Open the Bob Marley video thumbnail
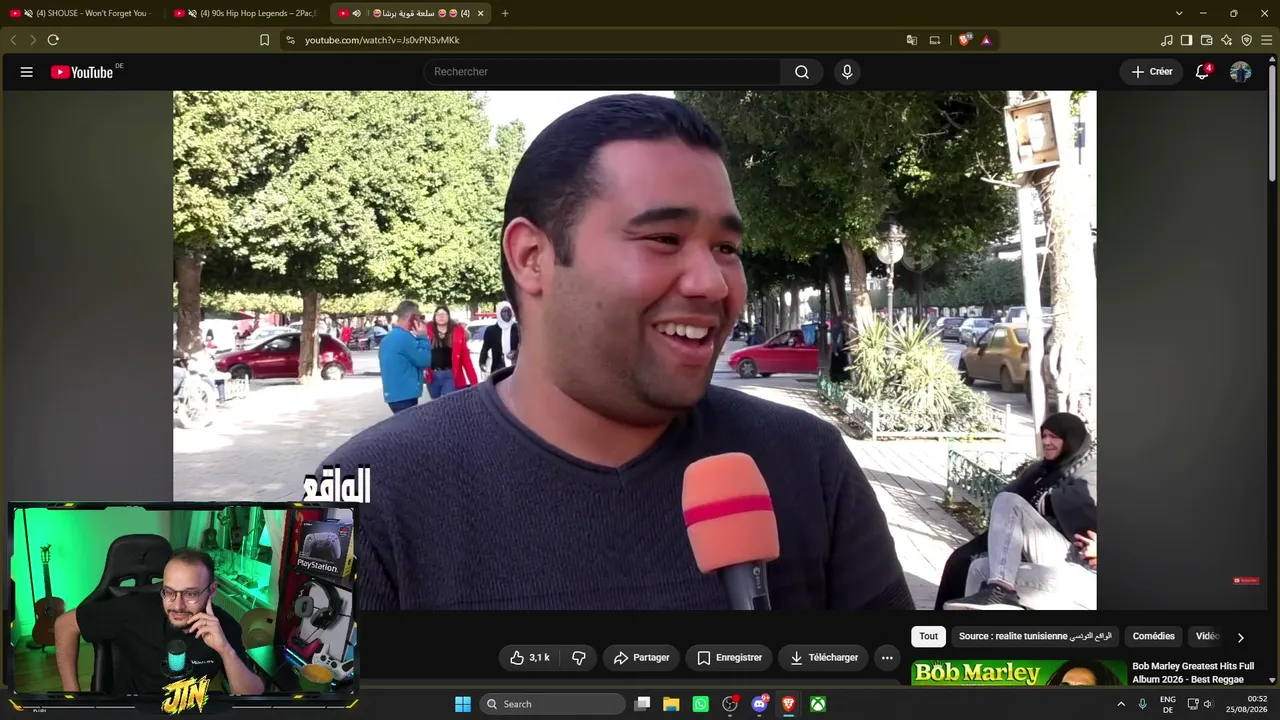Image resolution: width=1280 pixels, height=720 pixels. click(1018, 673)
